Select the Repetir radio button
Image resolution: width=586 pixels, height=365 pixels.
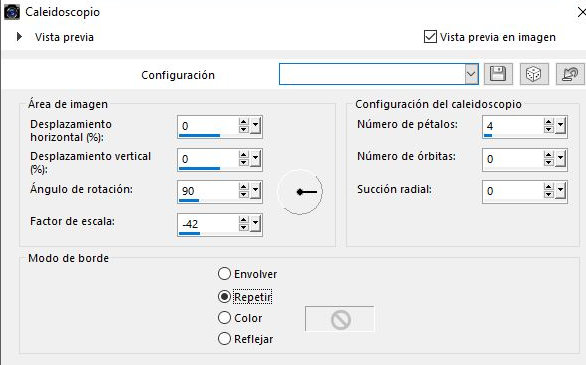click(224, 297)
